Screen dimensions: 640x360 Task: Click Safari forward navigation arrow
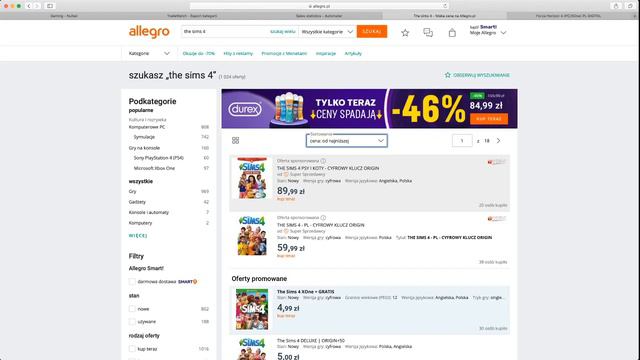(37, 6)
